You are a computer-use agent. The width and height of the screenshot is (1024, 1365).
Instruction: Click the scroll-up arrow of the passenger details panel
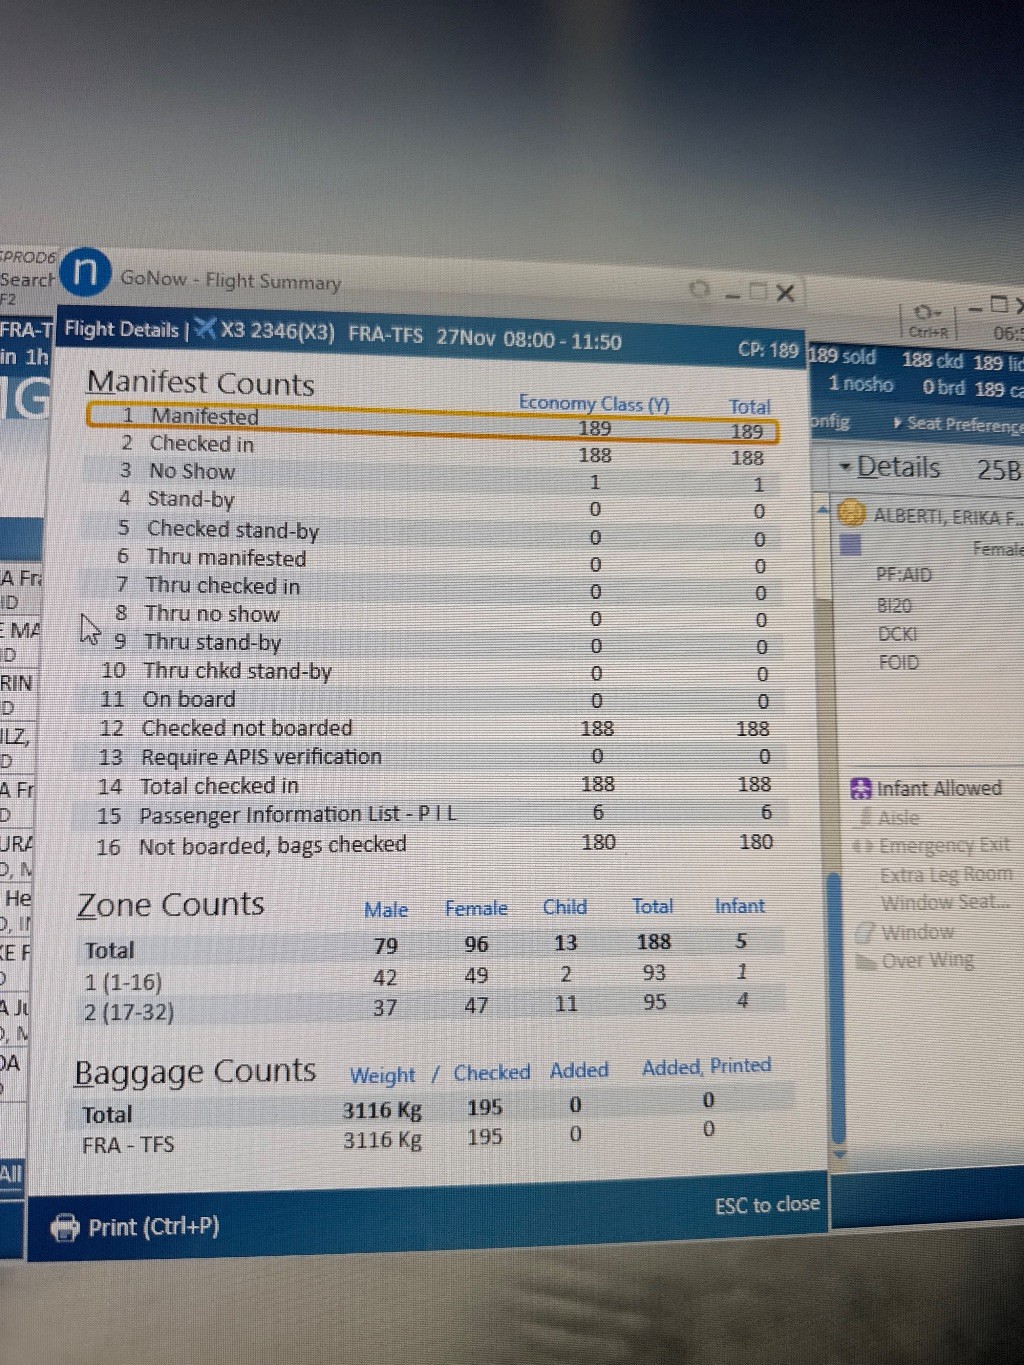(x=825, y=511)
